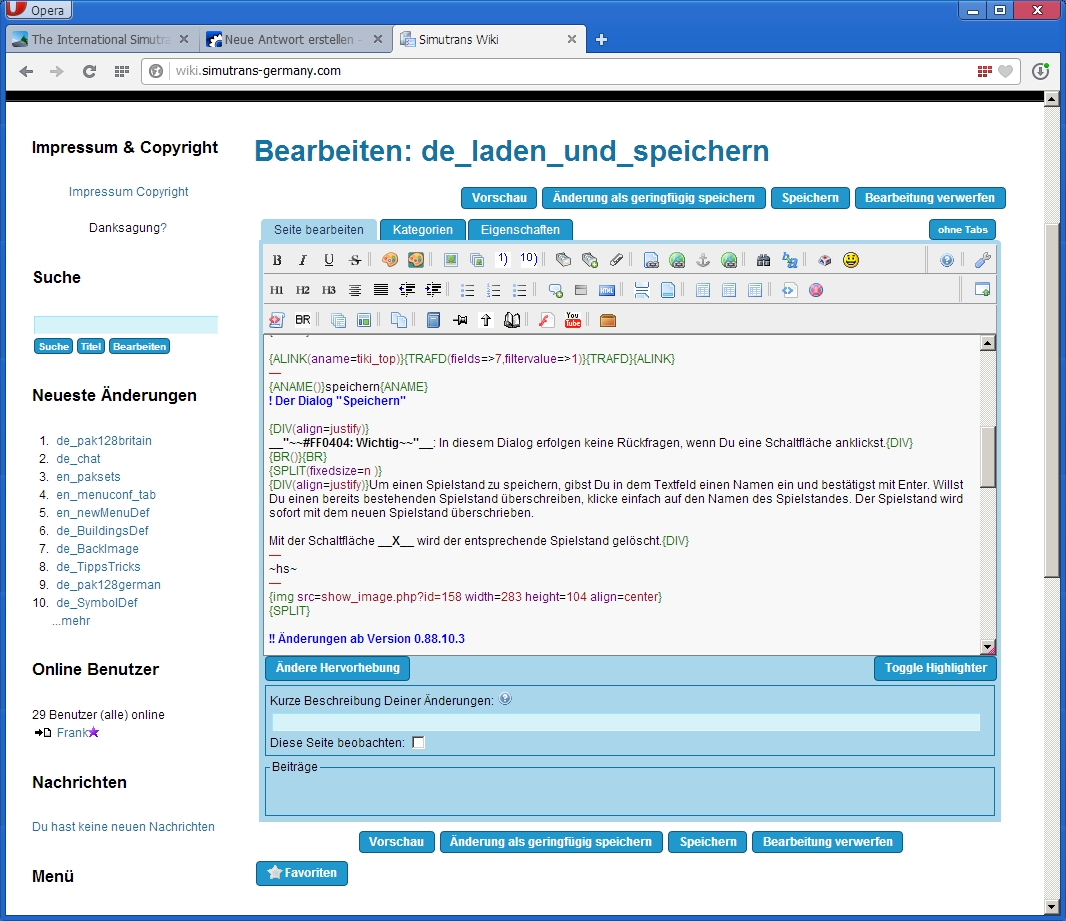Viewport: 1066px width, 921px height.
Task: Click the italic text icon
Action: 303,260
